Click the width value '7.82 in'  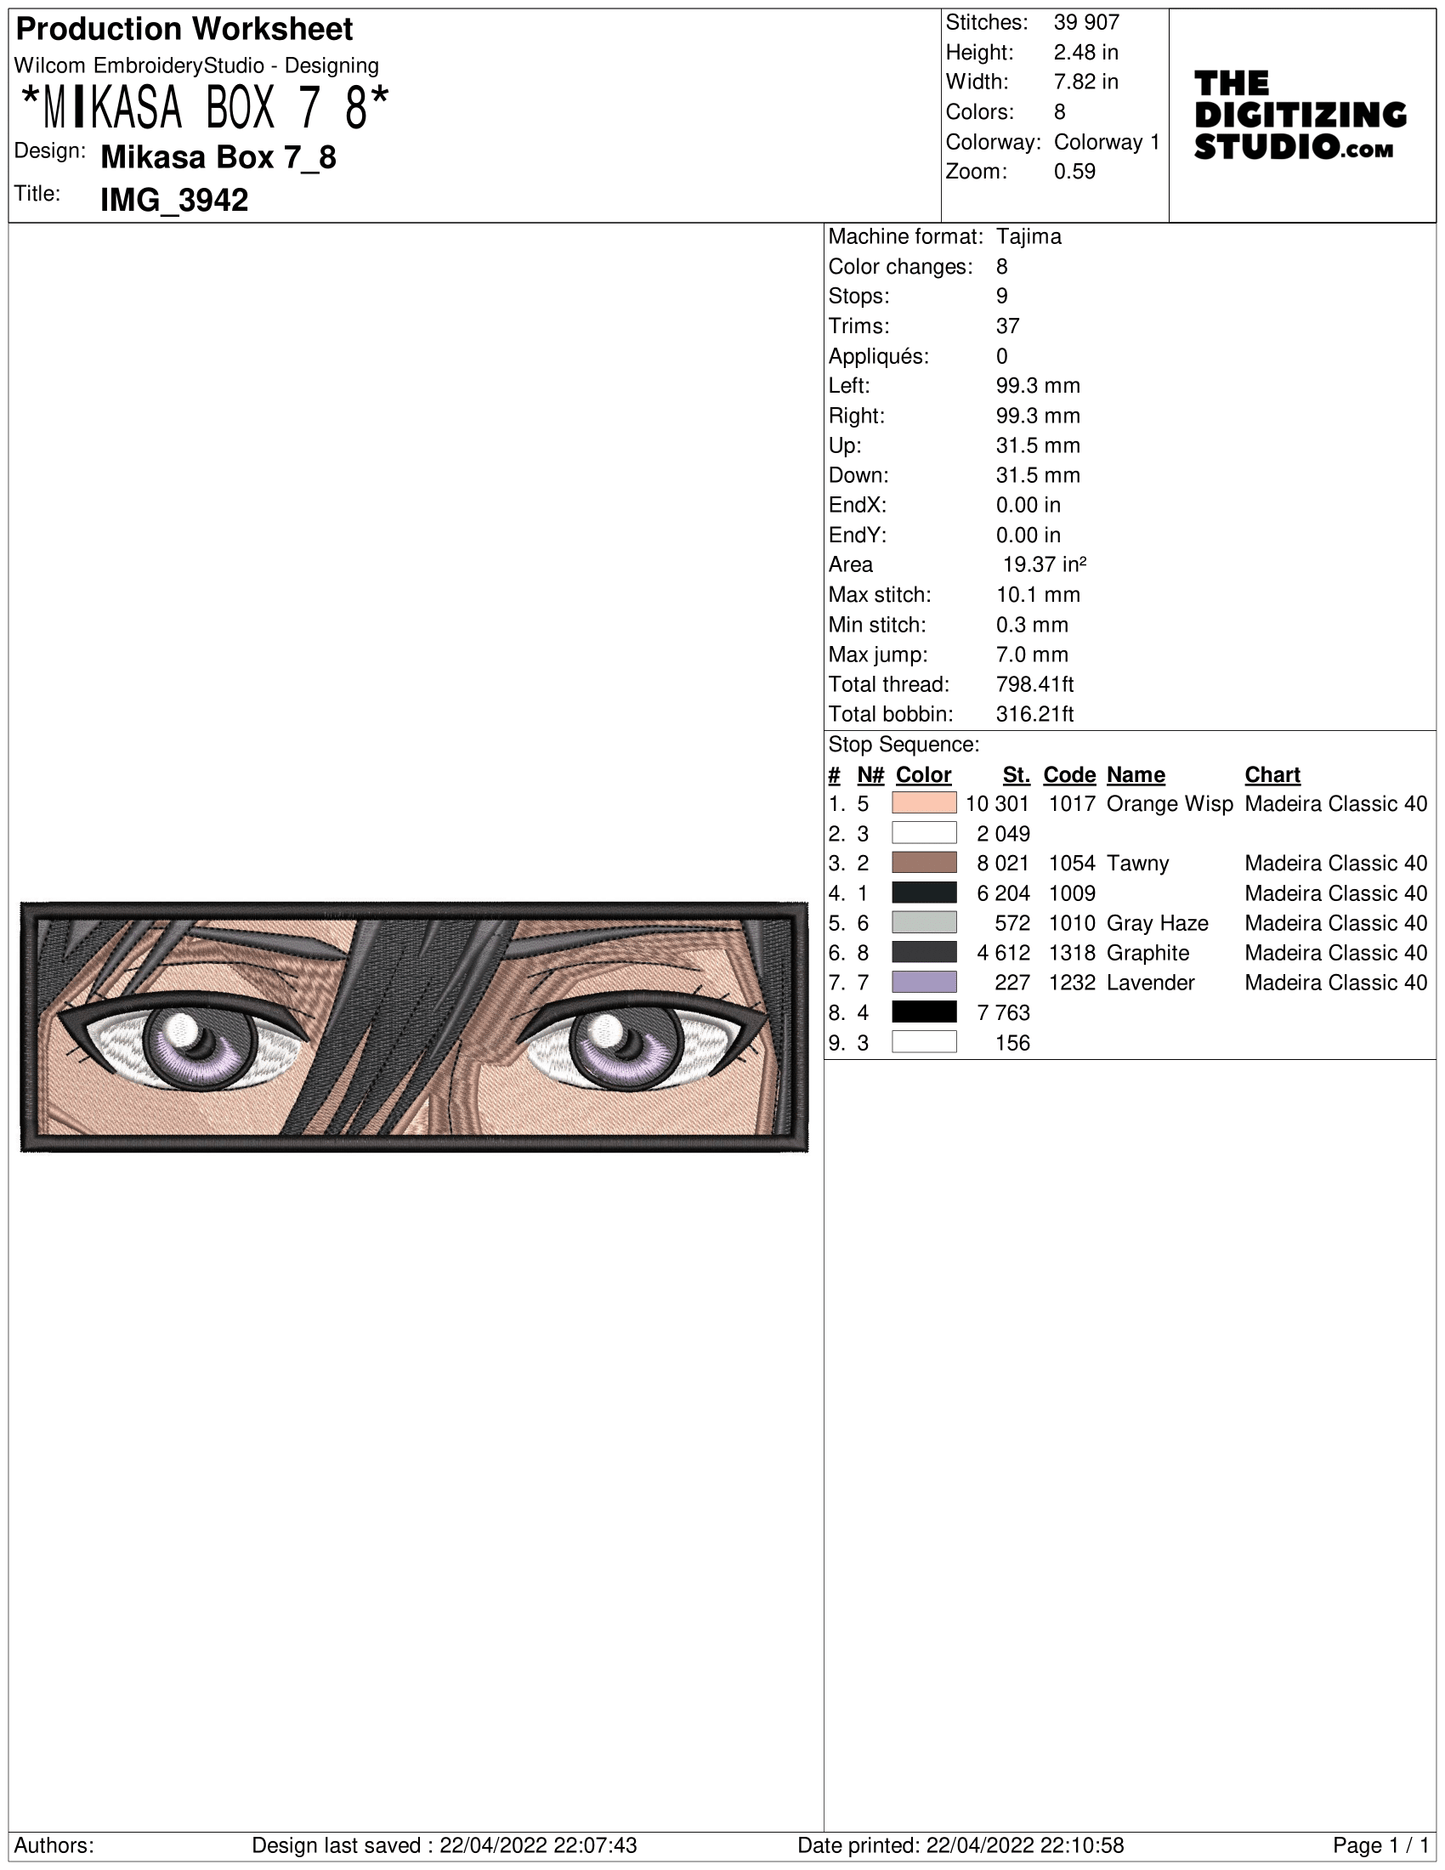pyautogui.click(x=1086, y=82)
